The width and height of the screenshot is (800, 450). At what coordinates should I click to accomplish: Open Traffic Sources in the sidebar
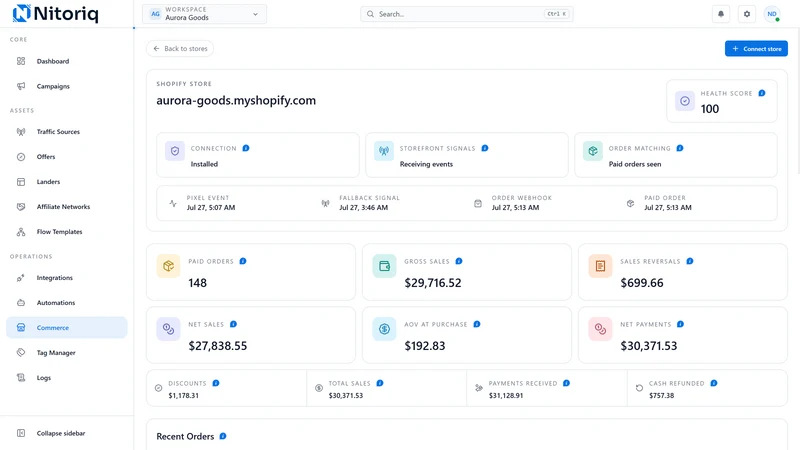coord(66,132)
